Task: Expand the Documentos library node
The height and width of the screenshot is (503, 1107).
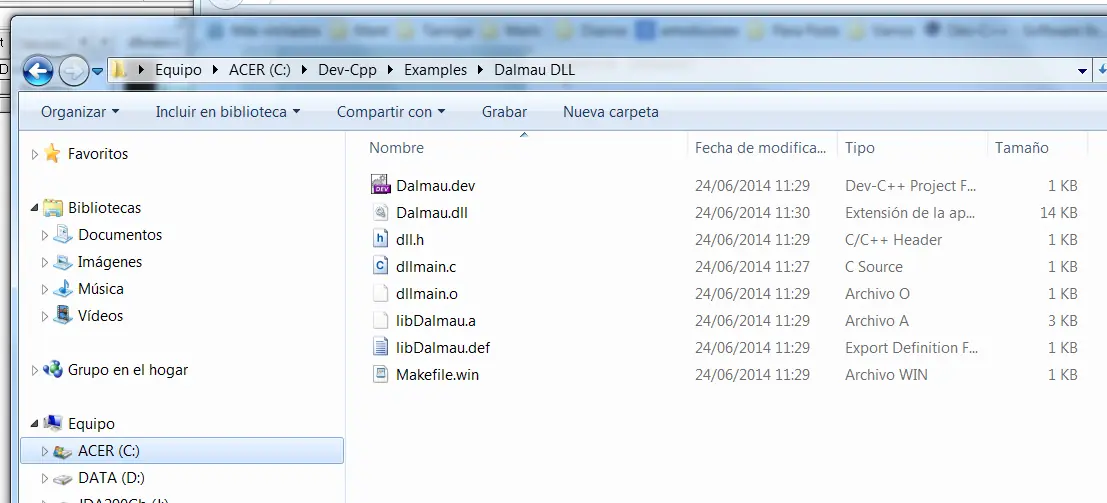Action: pos(45,235)
